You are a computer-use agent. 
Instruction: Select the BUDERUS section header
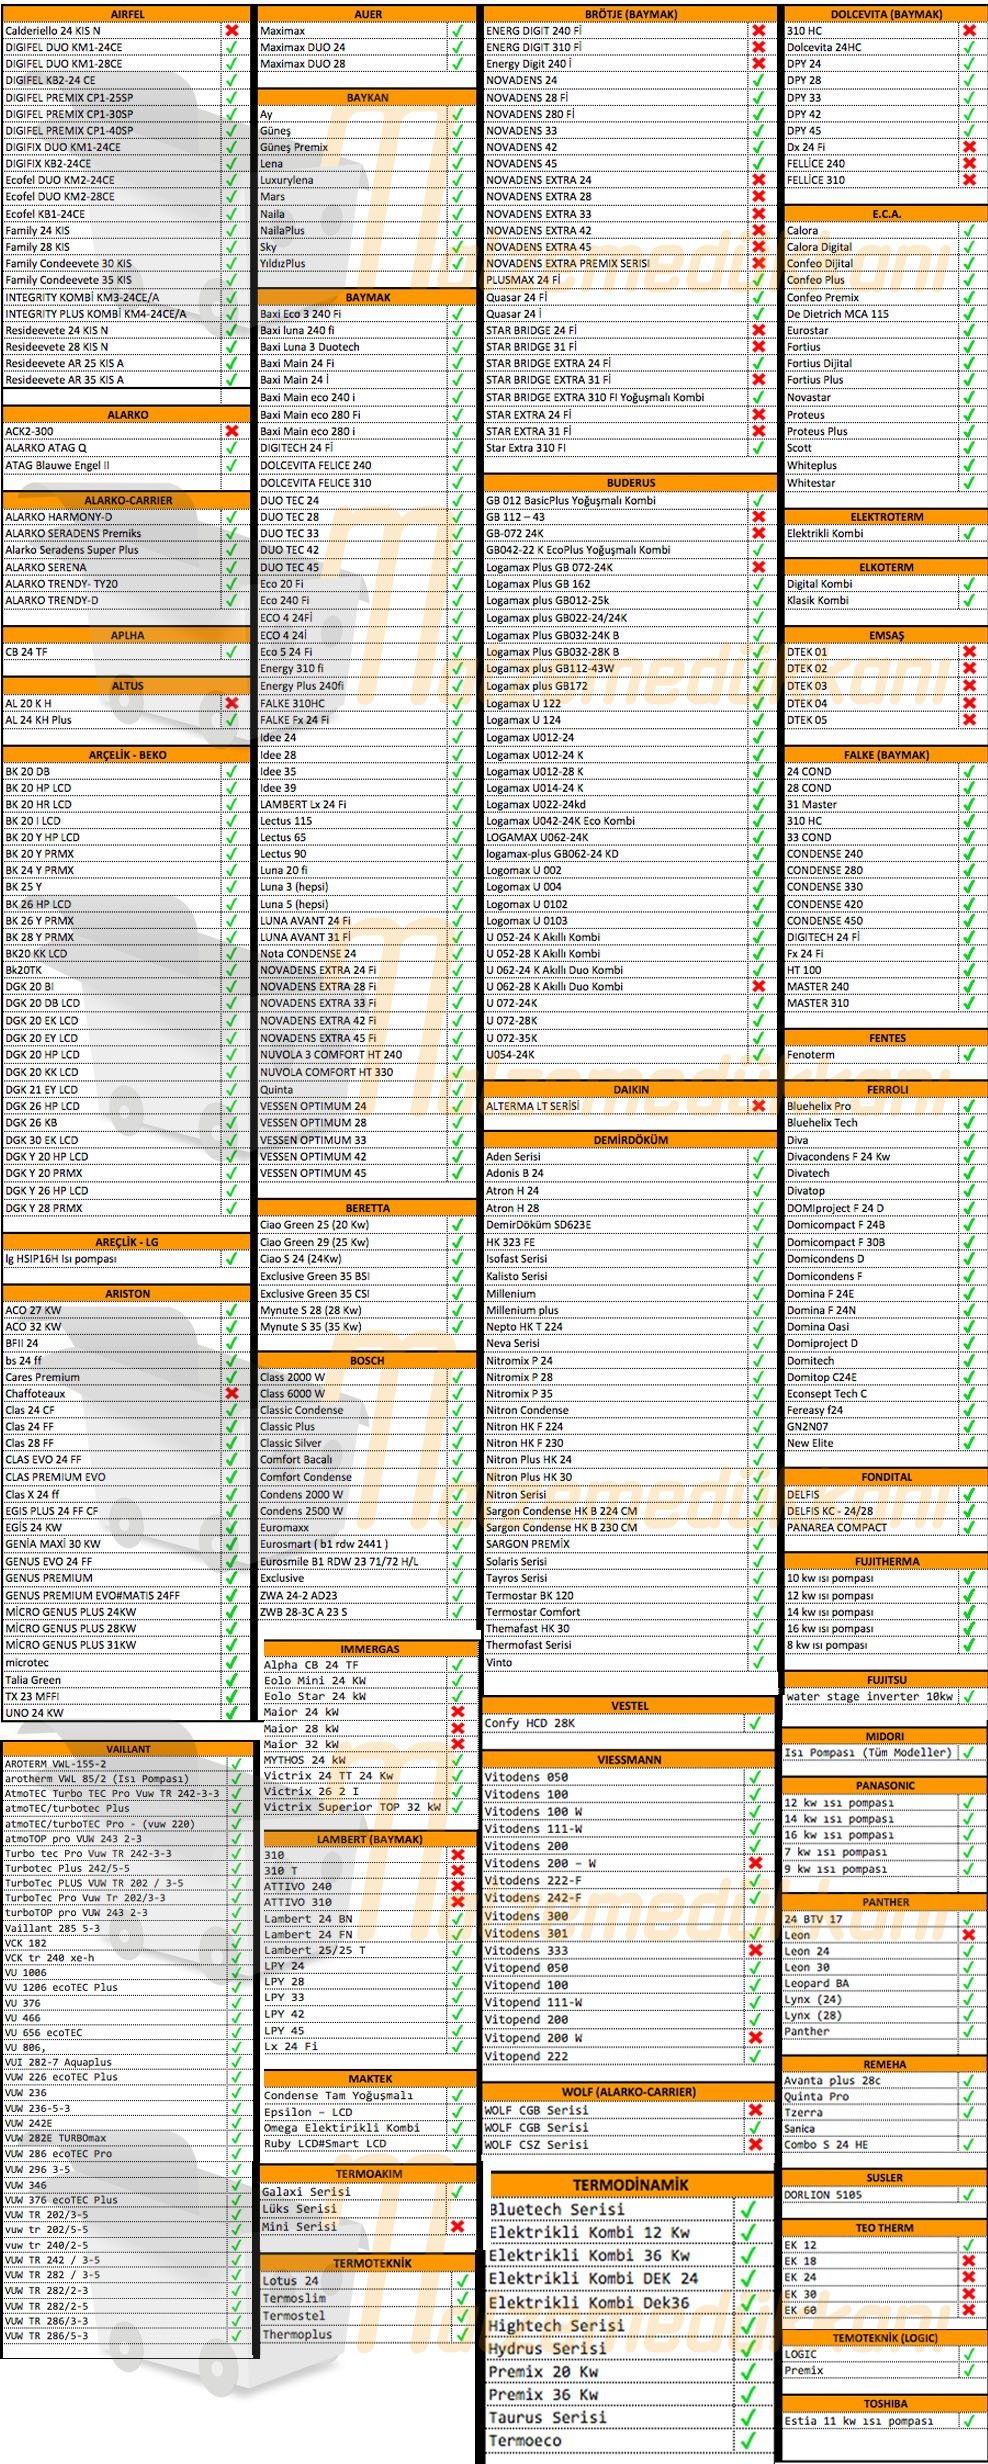coord(630,482)
